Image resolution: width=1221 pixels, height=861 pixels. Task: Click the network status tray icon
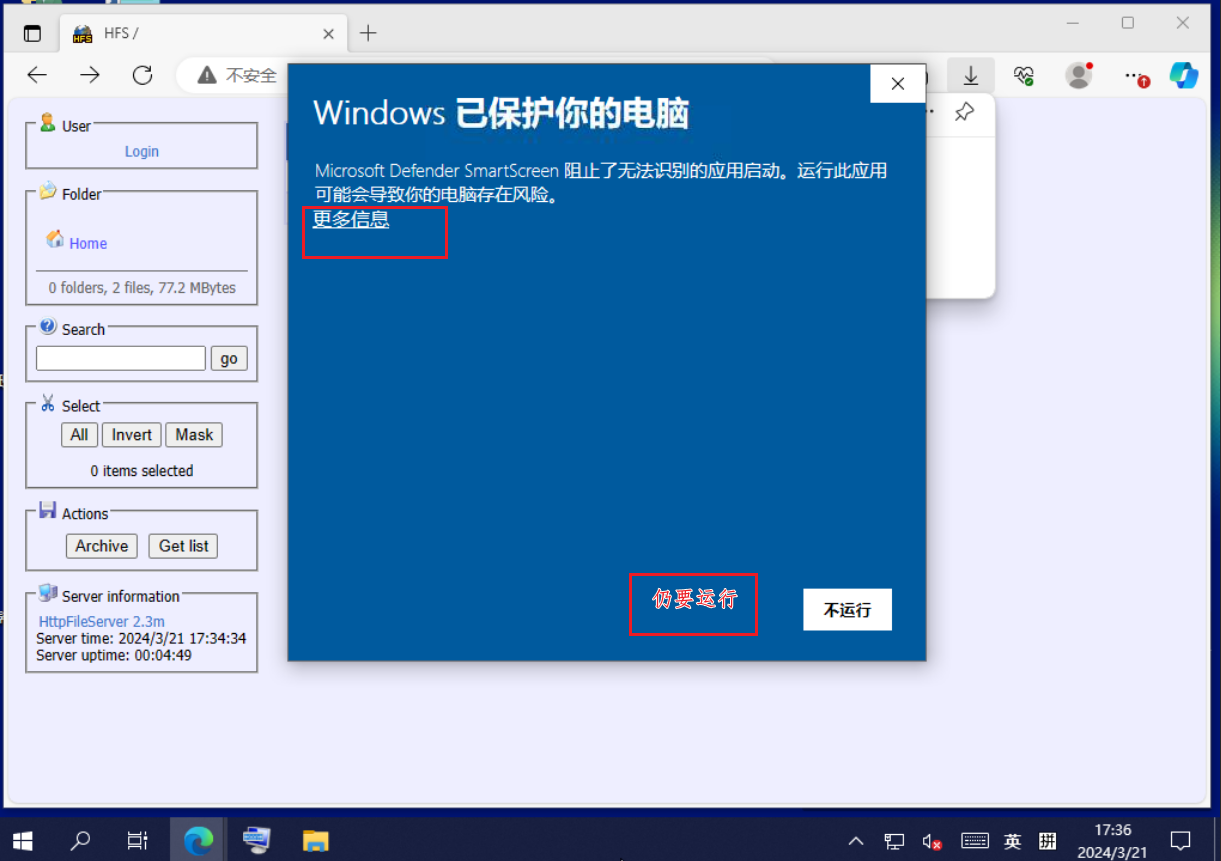pyautogui.click(x=894, y=841)
